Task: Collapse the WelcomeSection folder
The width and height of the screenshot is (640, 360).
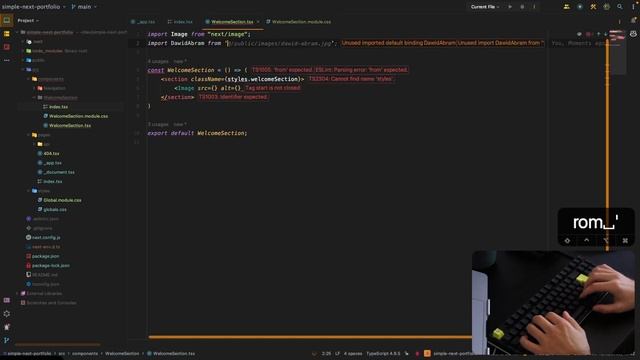Action: coord(34,98)
